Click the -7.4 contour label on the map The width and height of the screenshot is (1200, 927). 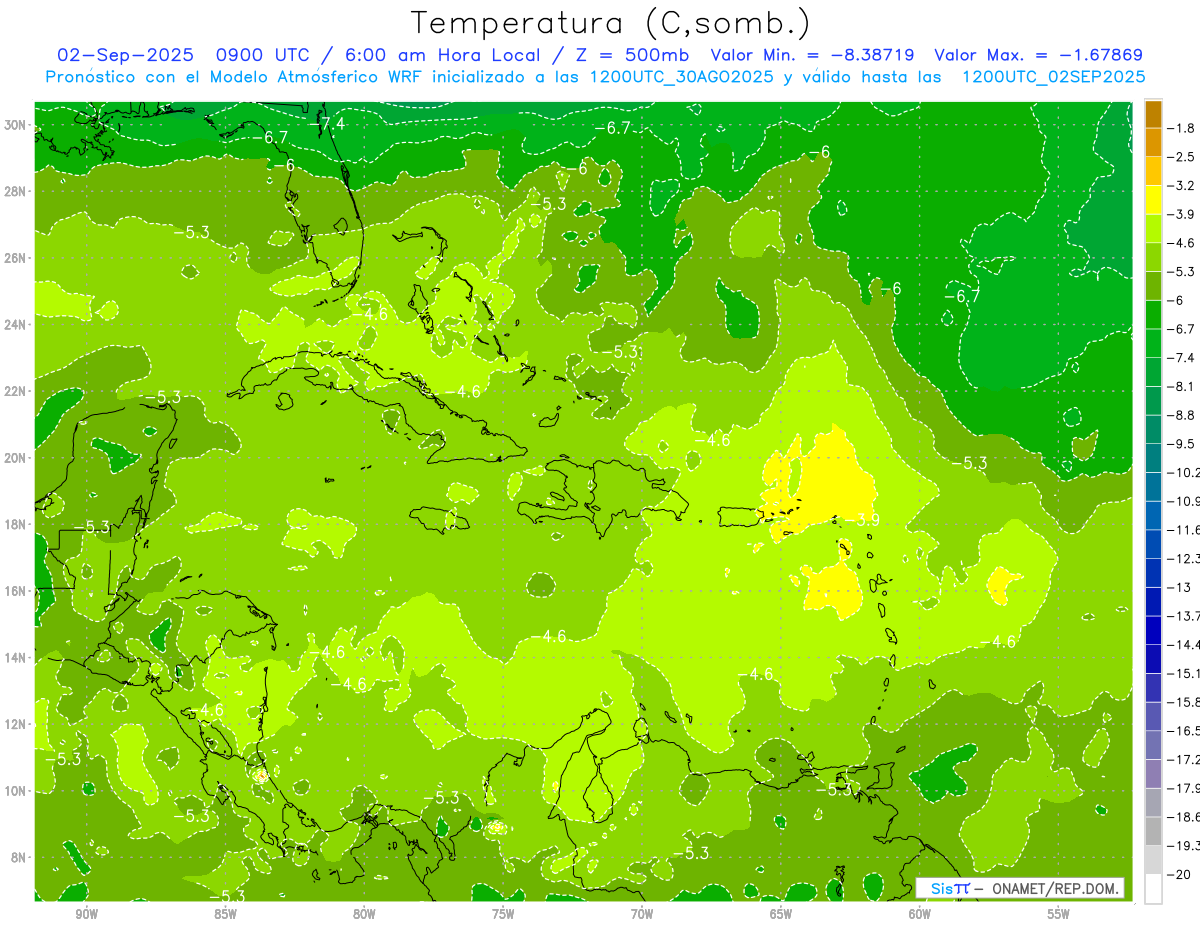click(326, 123)
